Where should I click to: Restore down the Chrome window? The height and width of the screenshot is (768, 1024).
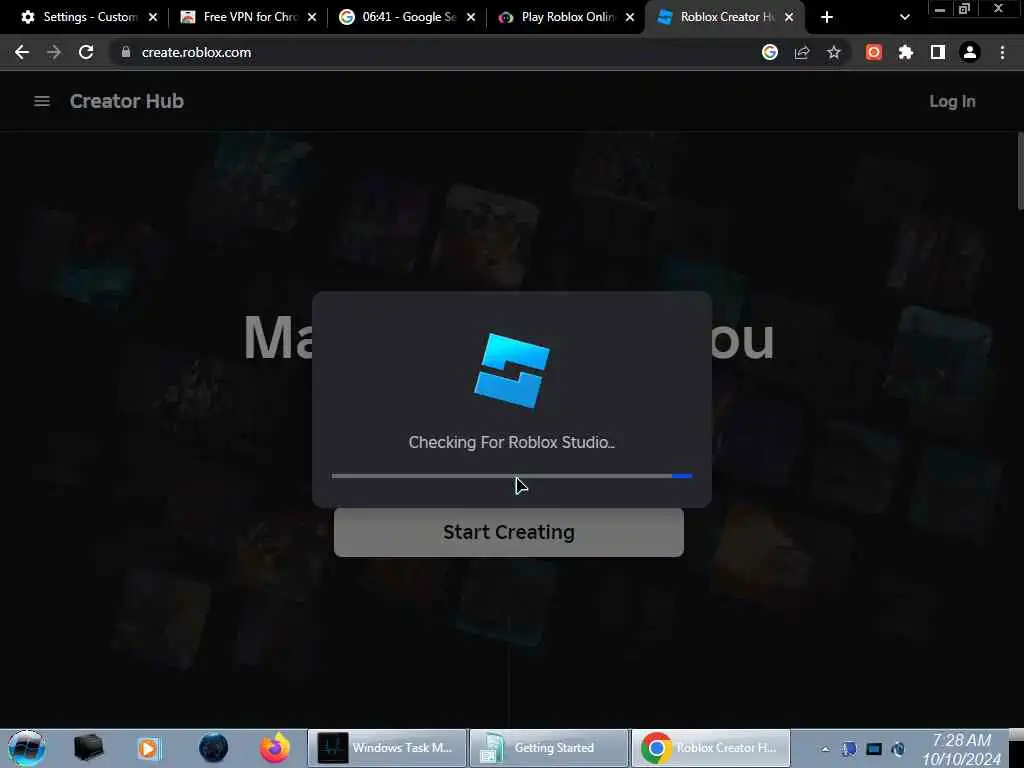(965, 9)
